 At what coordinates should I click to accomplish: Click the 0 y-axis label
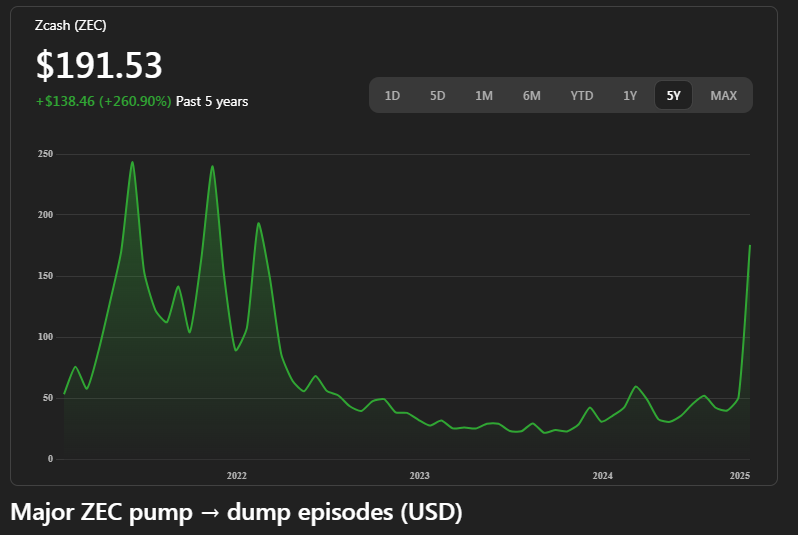coord(50,459)
